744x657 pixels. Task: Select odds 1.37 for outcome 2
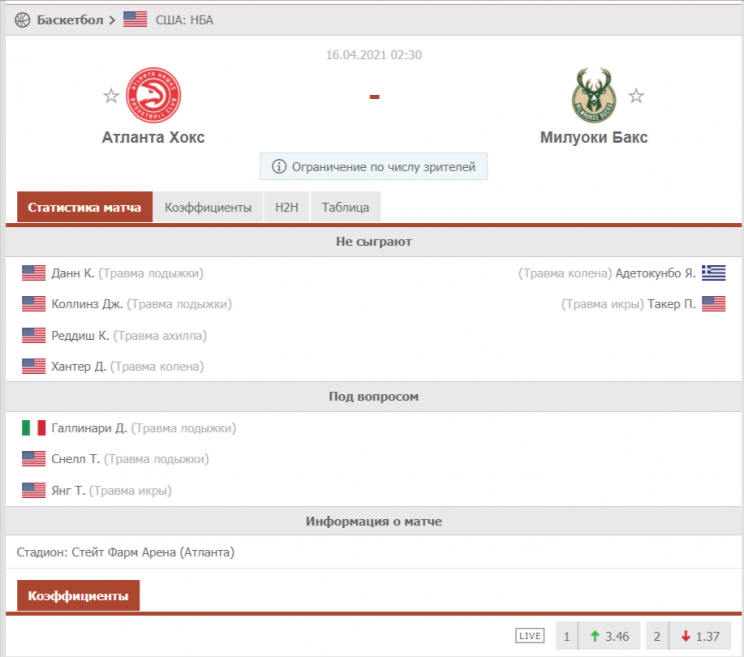click(x=700, y=636)
